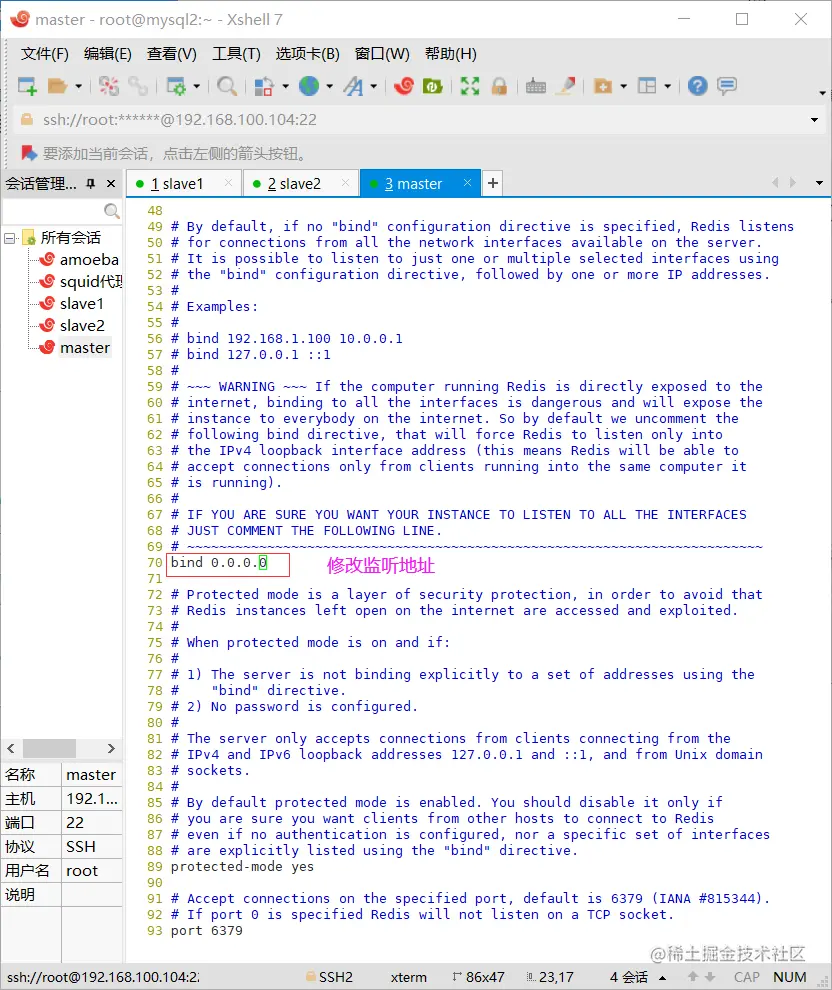832x990 pixels.
Task: Click the SSH2 status bar entry
Action: (x=330, y=977)
